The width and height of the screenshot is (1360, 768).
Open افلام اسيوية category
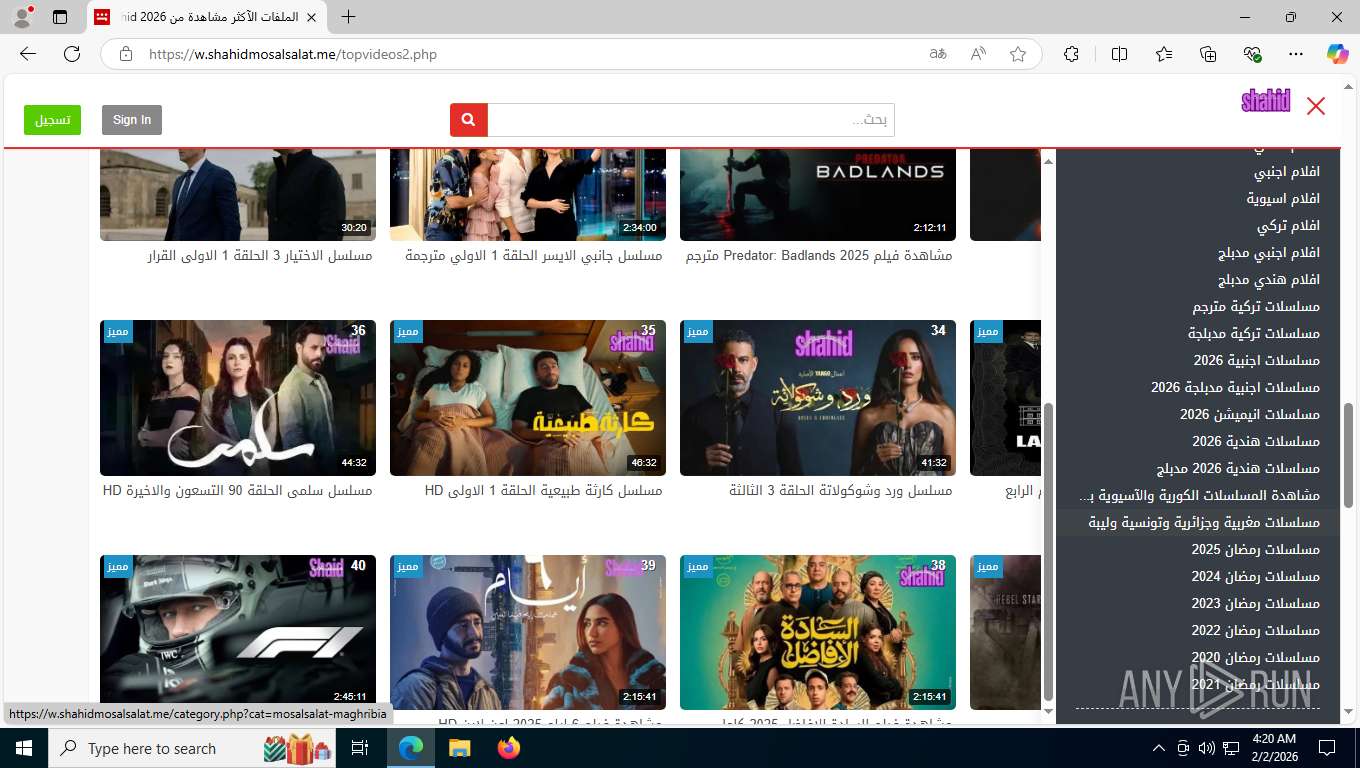pos(1283,199)
